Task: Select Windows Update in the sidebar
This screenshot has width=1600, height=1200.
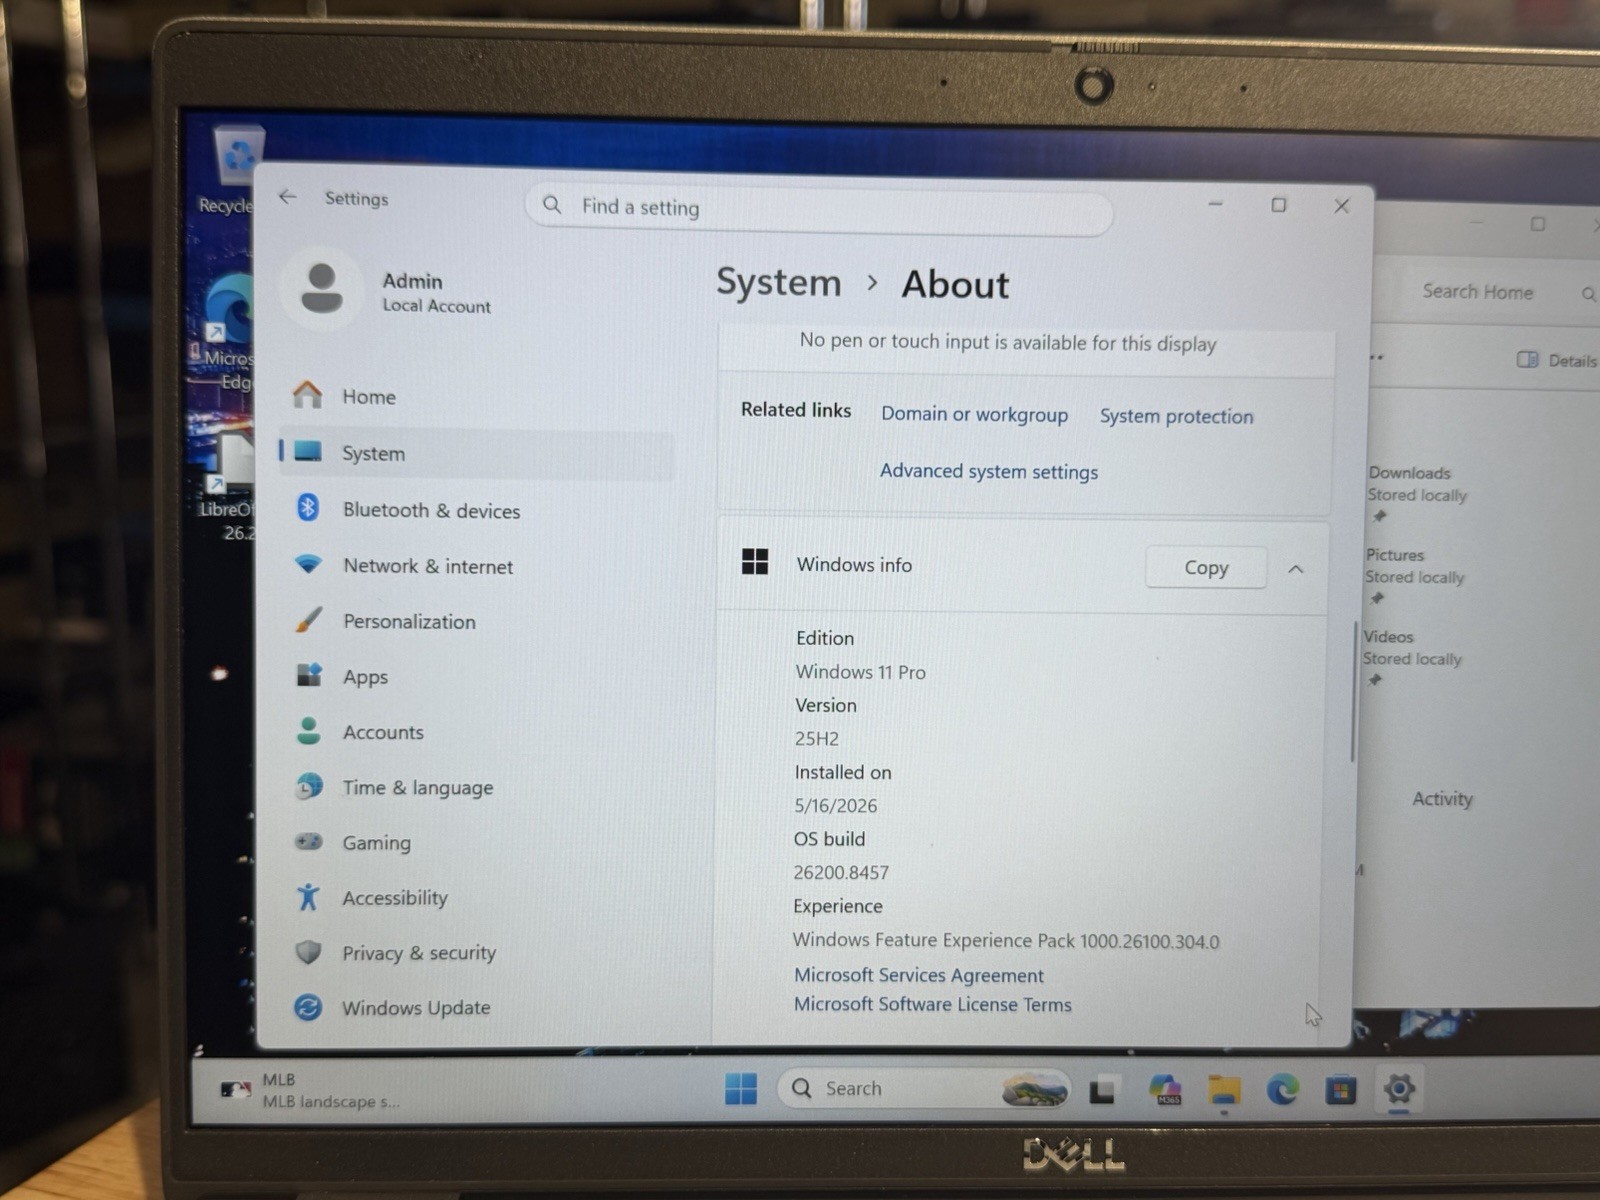Action: pyautogui.click(x=478, y=1007)
